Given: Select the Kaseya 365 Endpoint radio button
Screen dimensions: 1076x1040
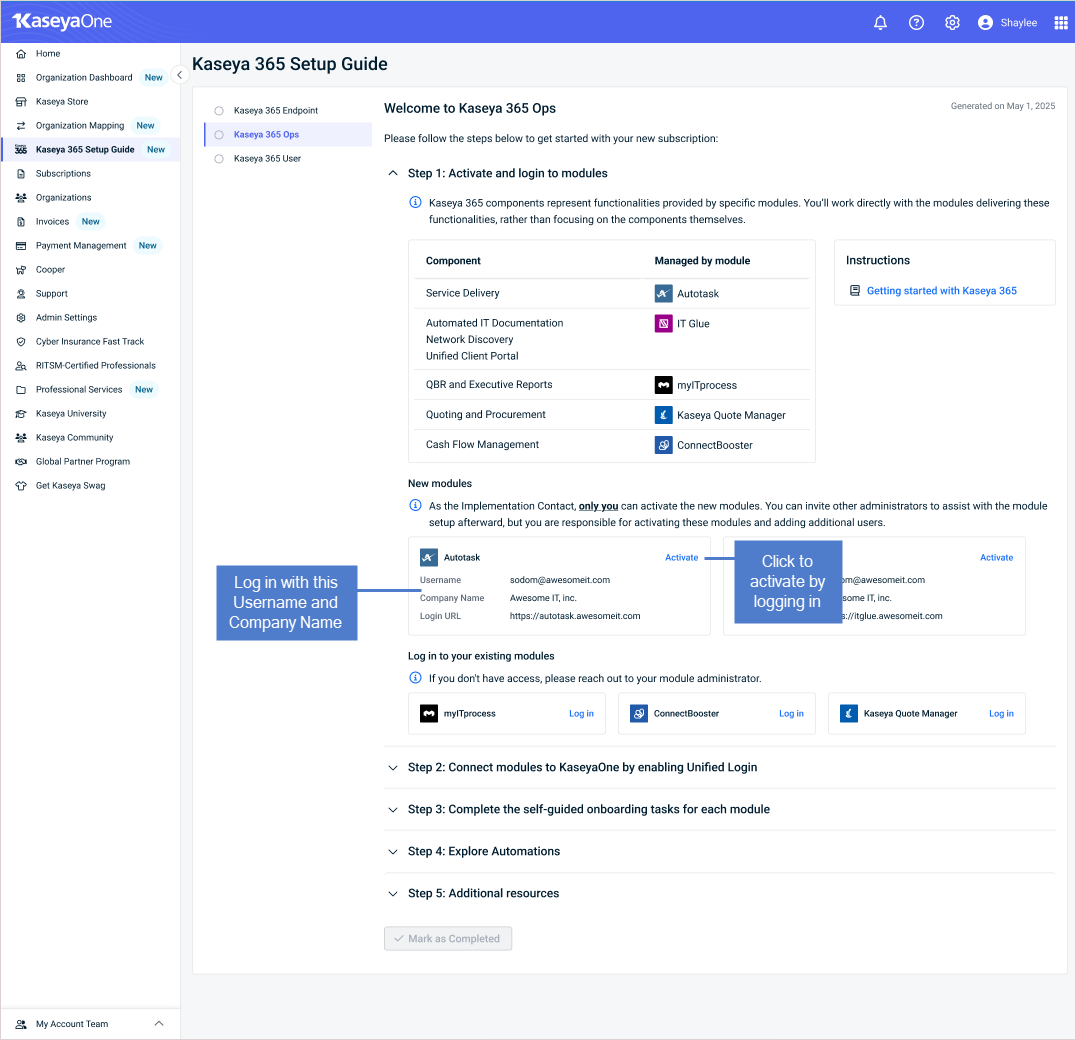Looking at the screenshot, I should [x=219, y=110].
